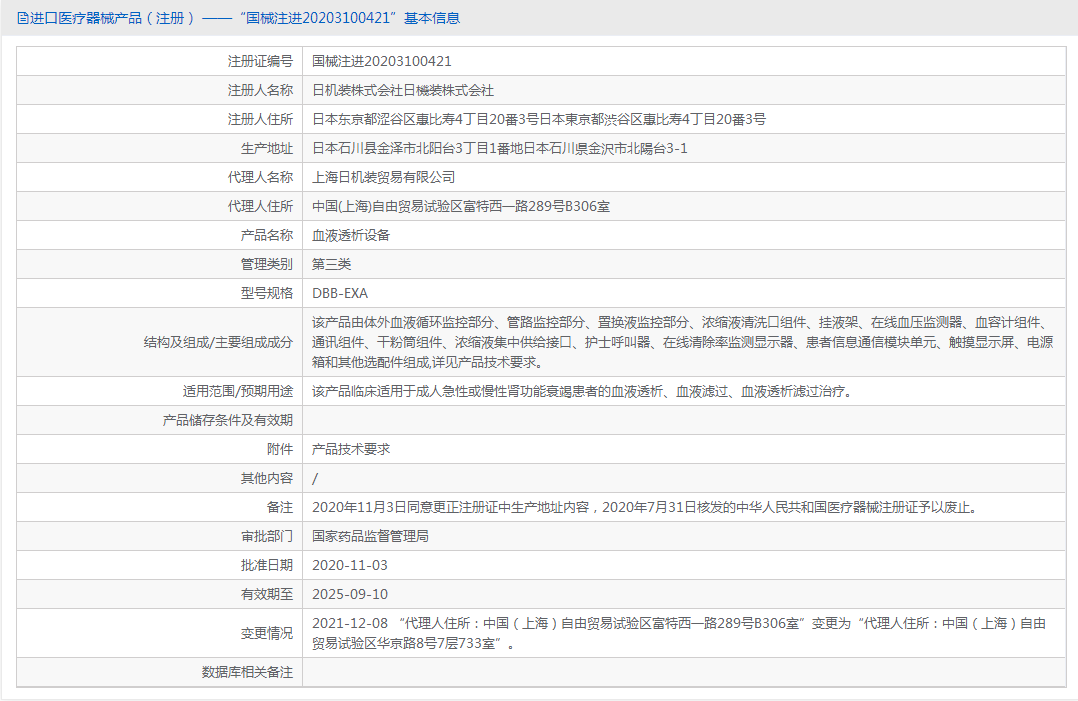Select approval department 国家药品监督管理局

(x=371, y=536)
